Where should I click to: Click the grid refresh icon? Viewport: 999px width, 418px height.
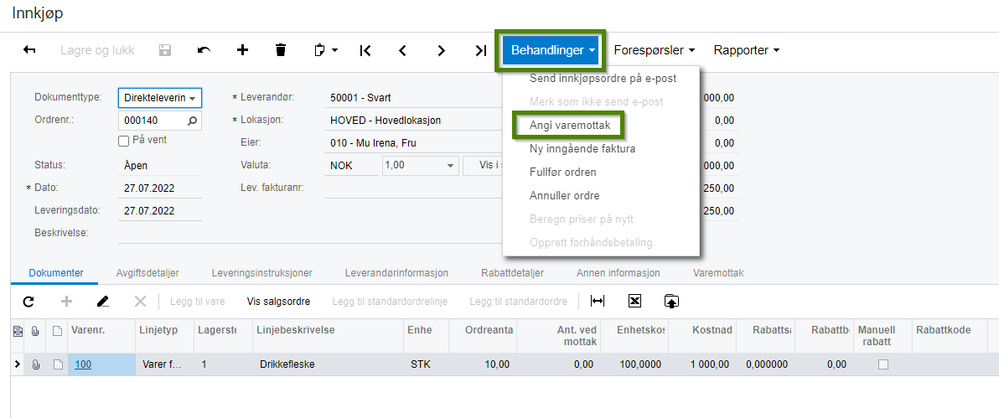pyautogui.click(x=29, y=301)
